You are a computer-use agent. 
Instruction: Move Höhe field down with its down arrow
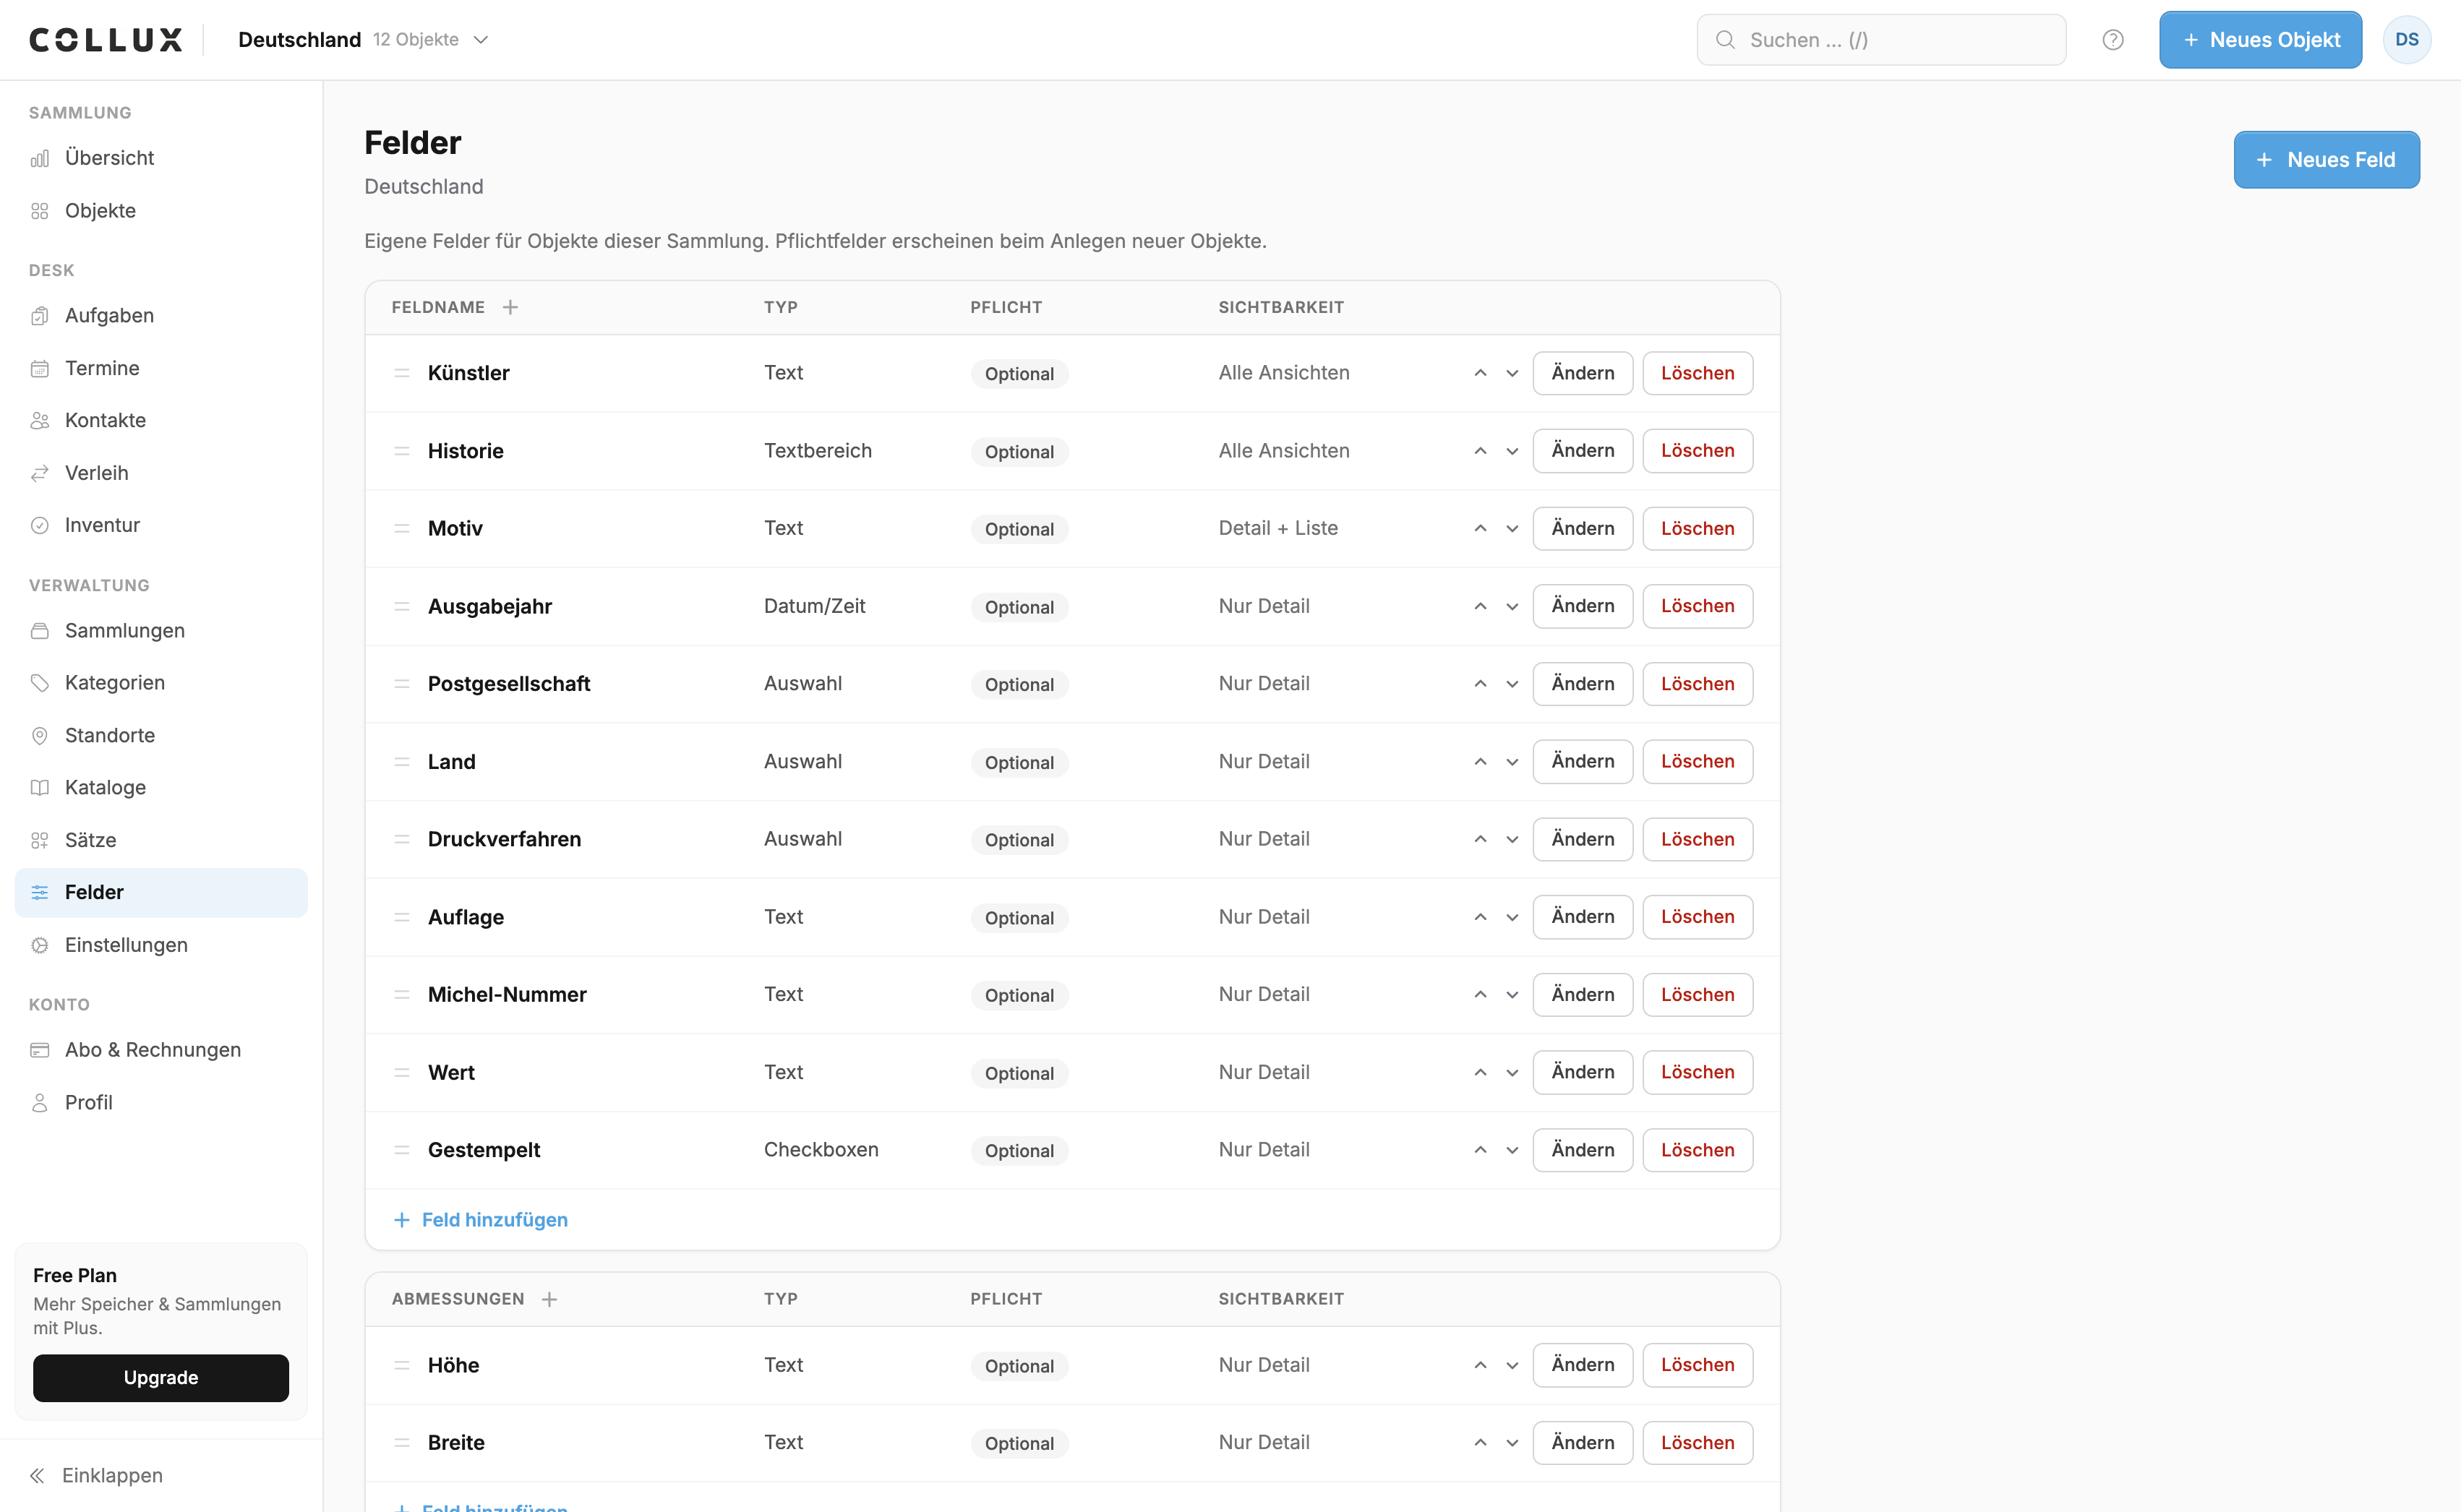[1512, 1365]
